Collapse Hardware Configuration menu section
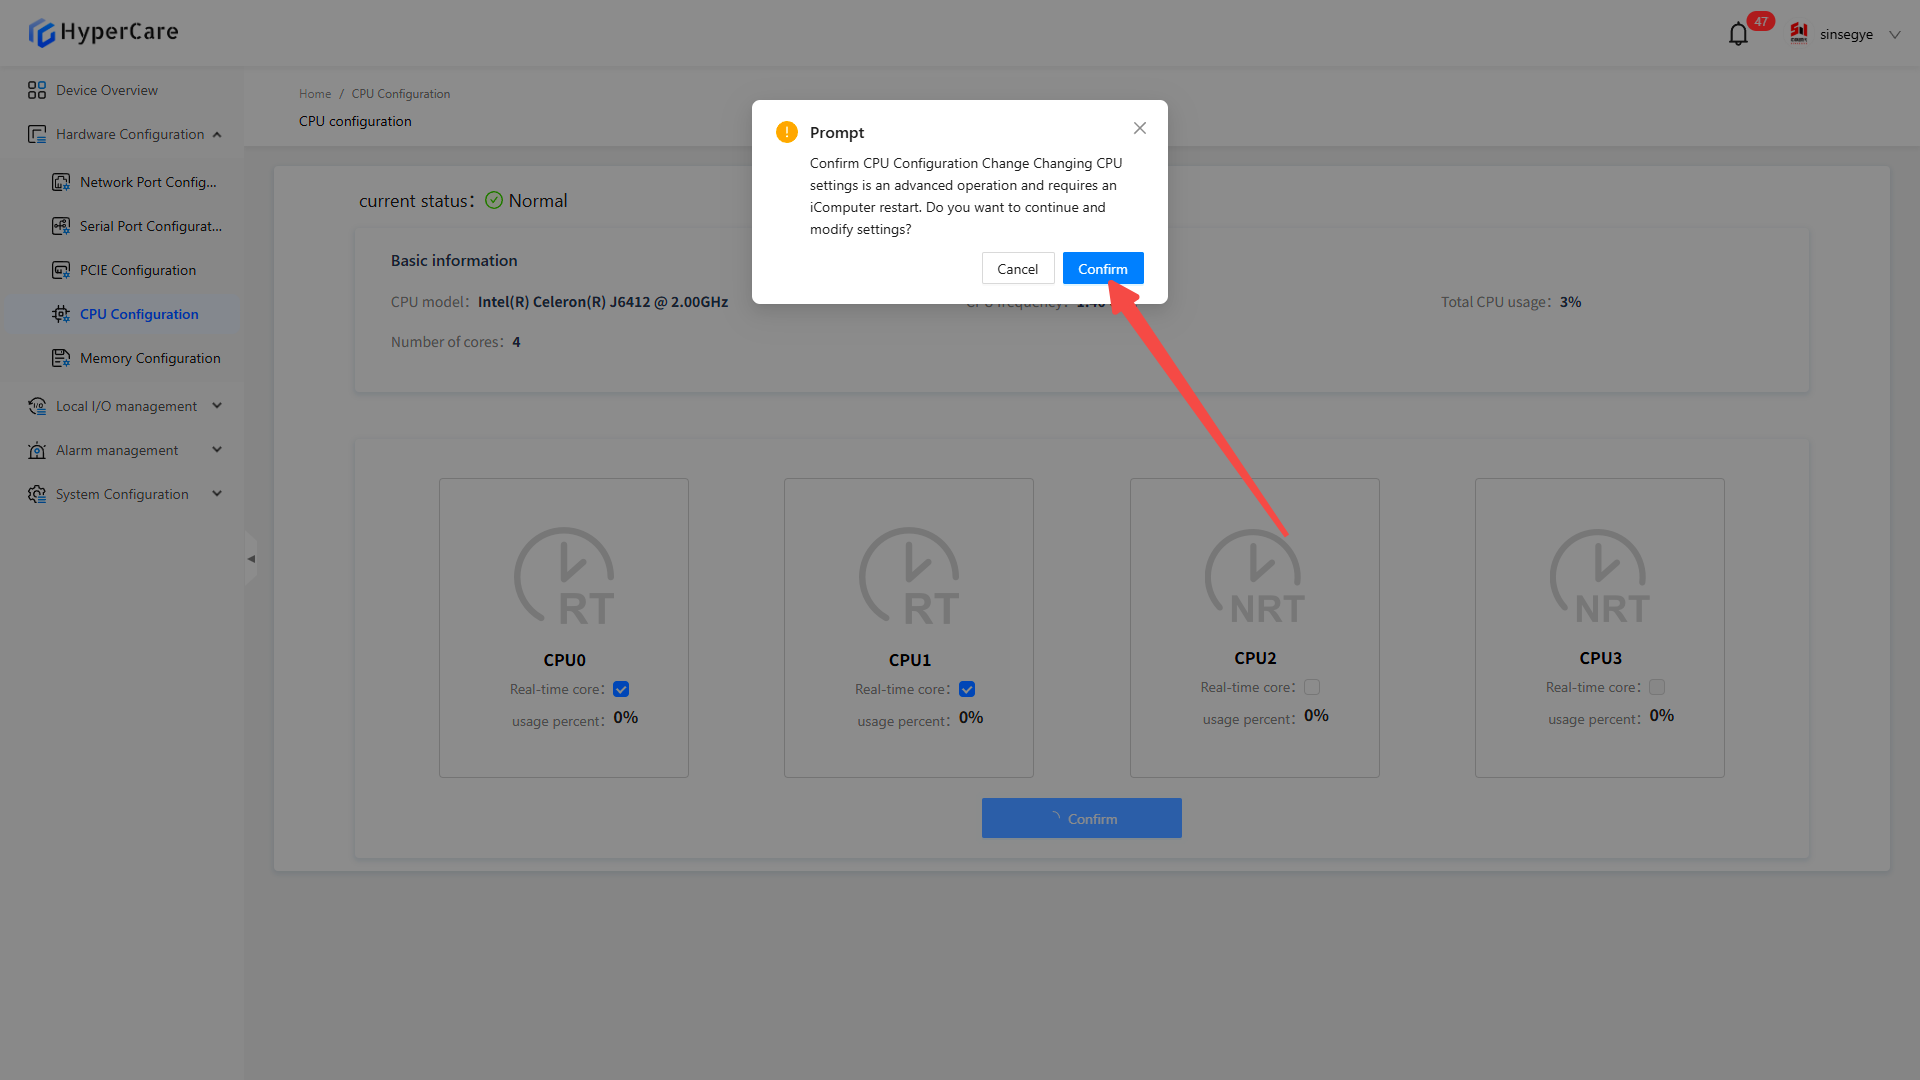1920x1080 pixels. tap(217, 134)
